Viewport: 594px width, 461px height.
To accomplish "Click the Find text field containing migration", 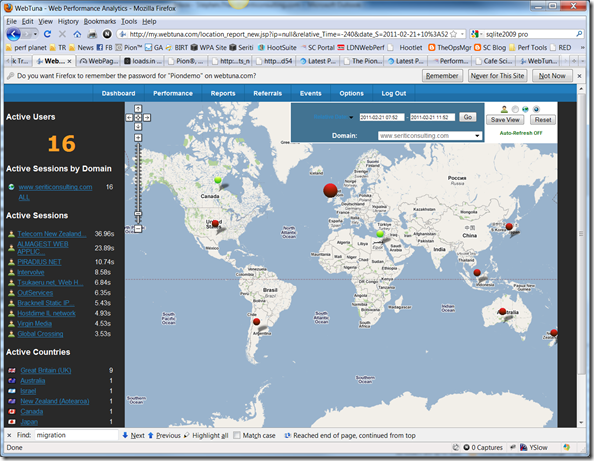I will 76,435.
